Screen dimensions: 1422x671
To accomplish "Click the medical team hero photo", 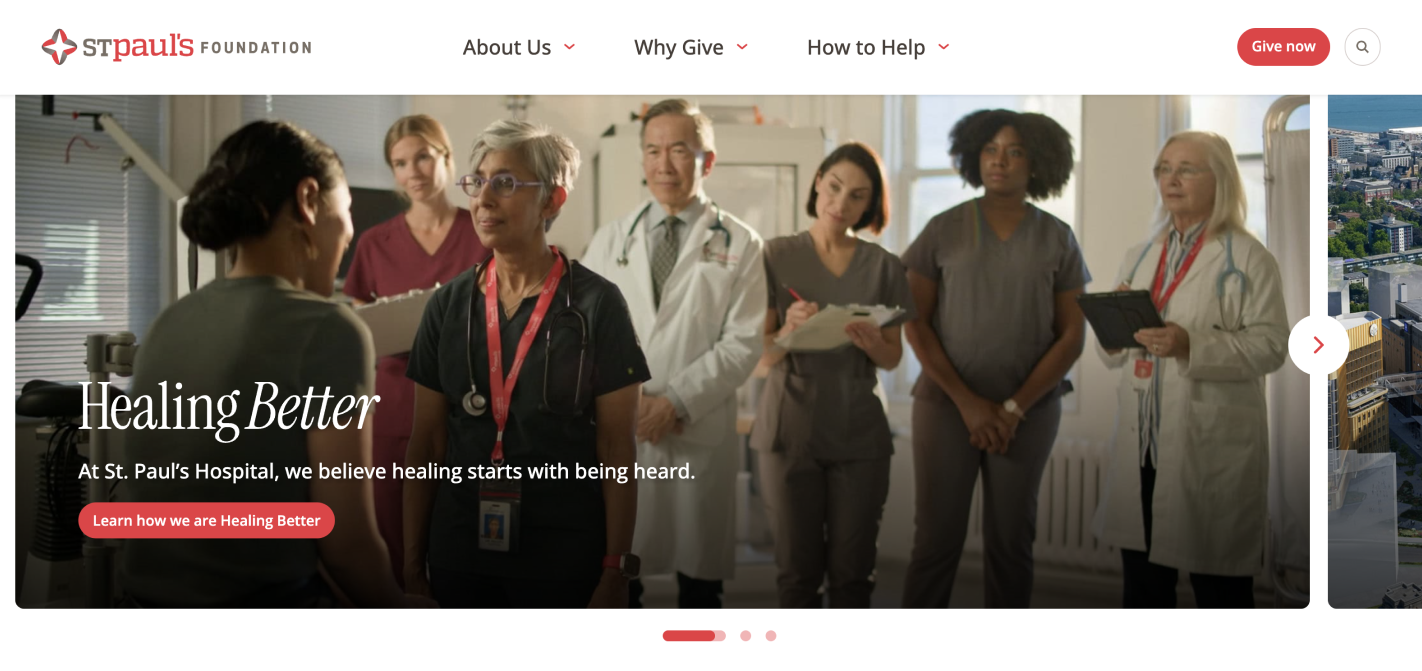I will pos(662,351).
